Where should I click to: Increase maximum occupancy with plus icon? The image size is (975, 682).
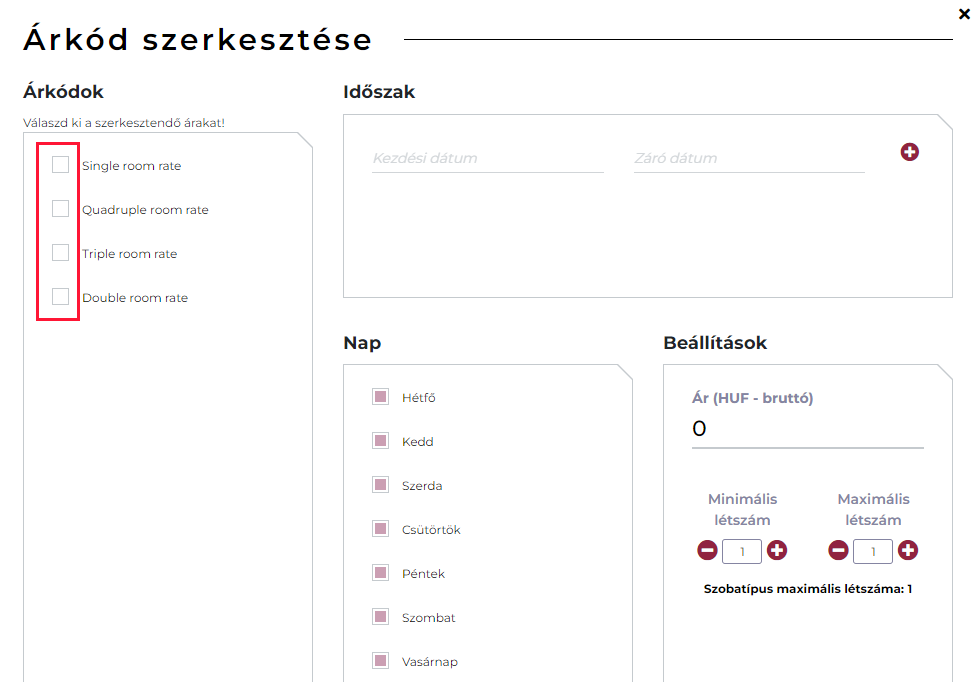point(908,550)
